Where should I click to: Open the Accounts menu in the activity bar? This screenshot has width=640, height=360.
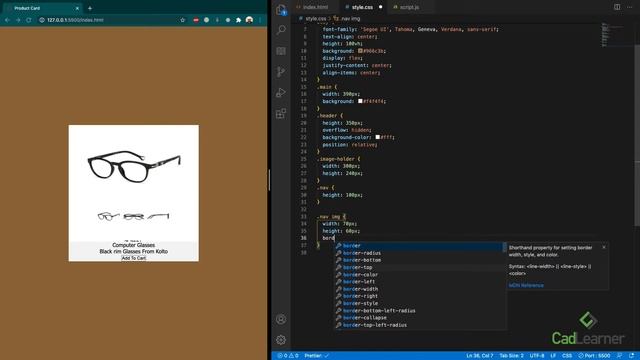pos(281,319)
